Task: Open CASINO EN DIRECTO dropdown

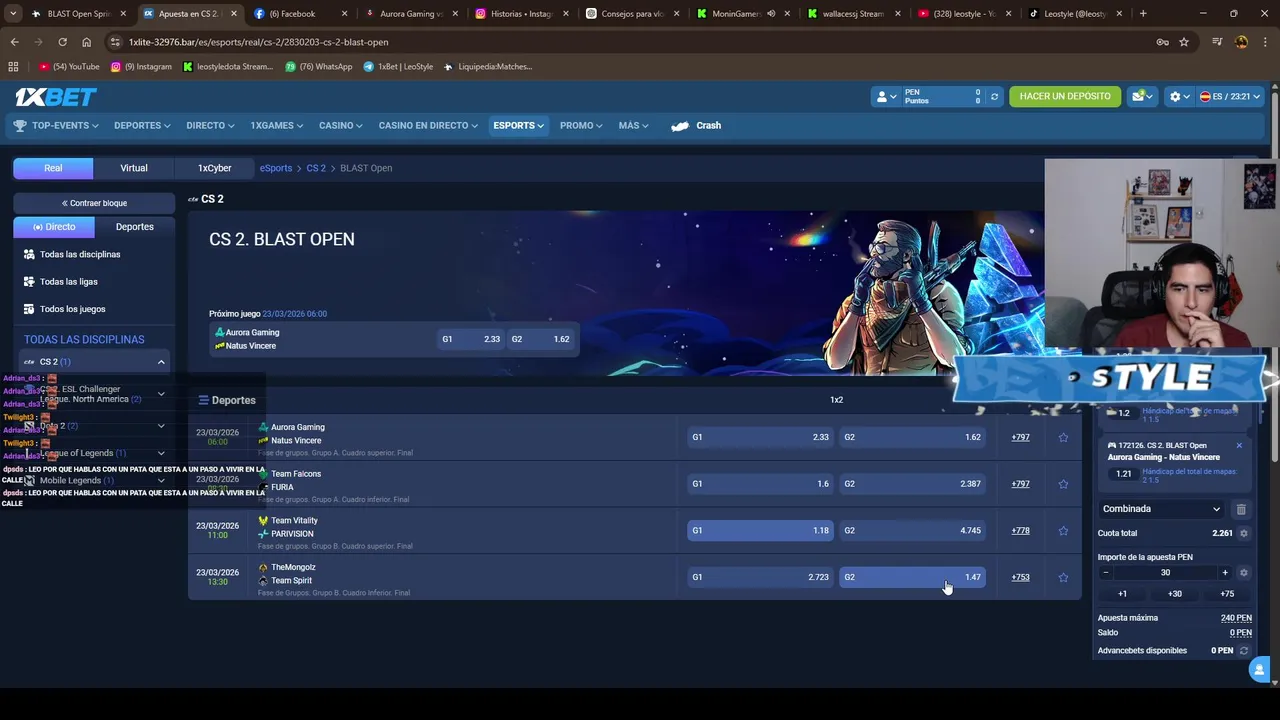Action: point(428,125)
